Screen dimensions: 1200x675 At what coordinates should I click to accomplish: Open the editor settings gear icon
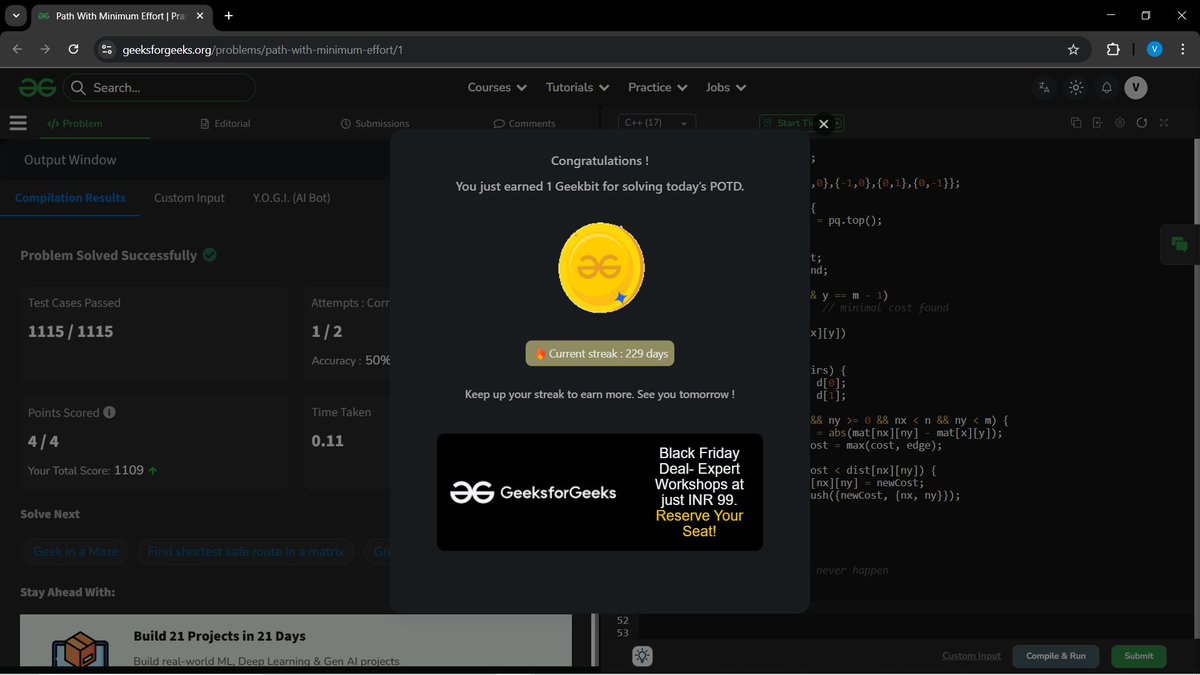pyautogui.click(x=1119, y=122)
